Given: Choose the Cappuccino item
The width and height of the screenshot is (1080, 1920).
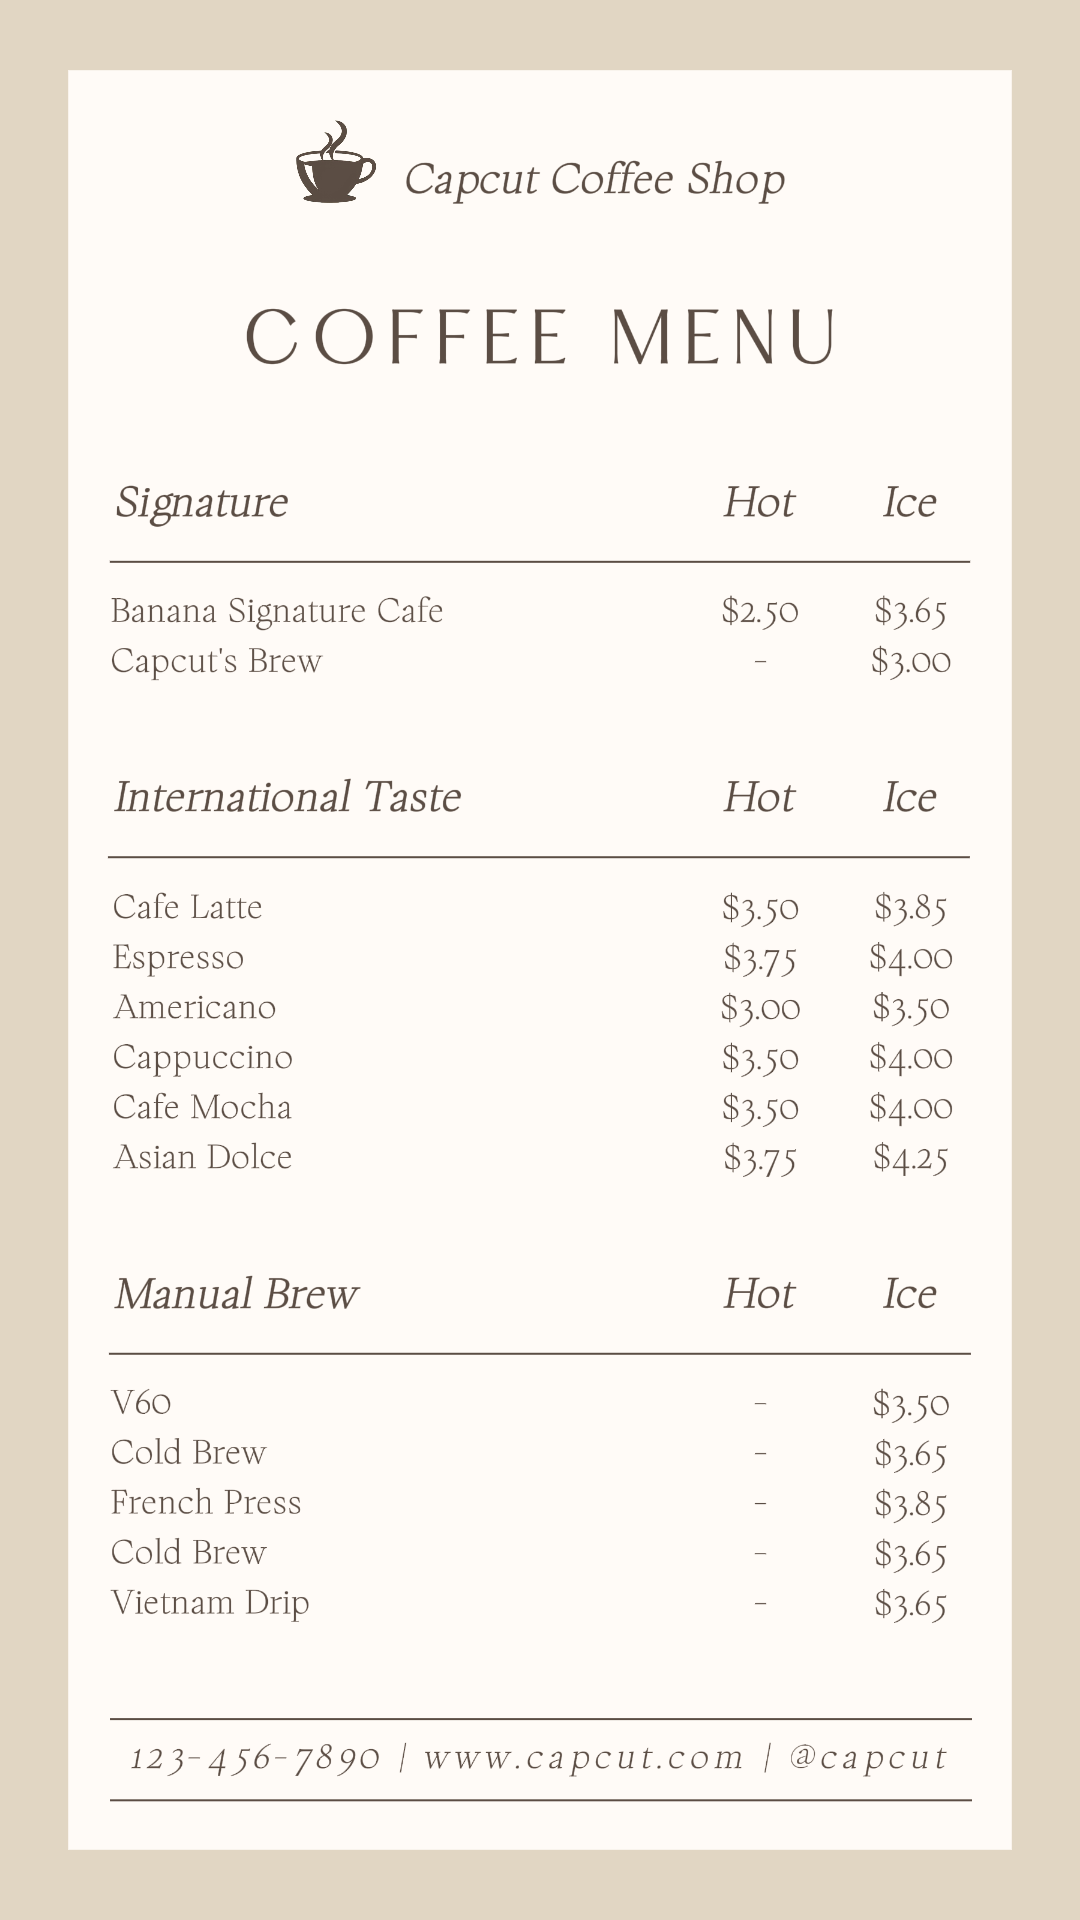Looking at the screenshot, I should 203,1057.
